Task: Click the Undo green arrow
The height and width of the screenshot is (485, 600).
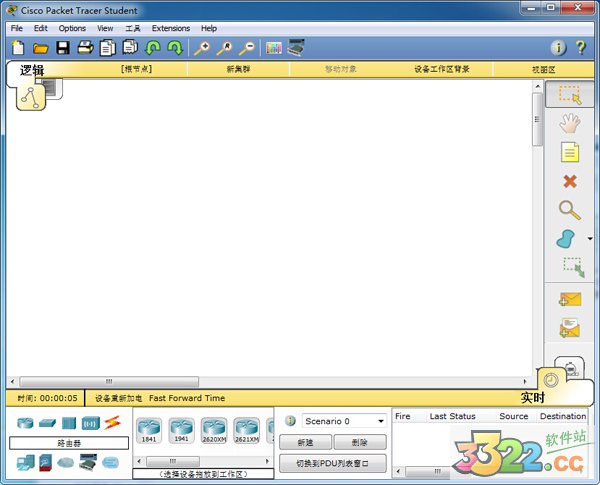Action: pyautogui.click(x=153, y=48)
